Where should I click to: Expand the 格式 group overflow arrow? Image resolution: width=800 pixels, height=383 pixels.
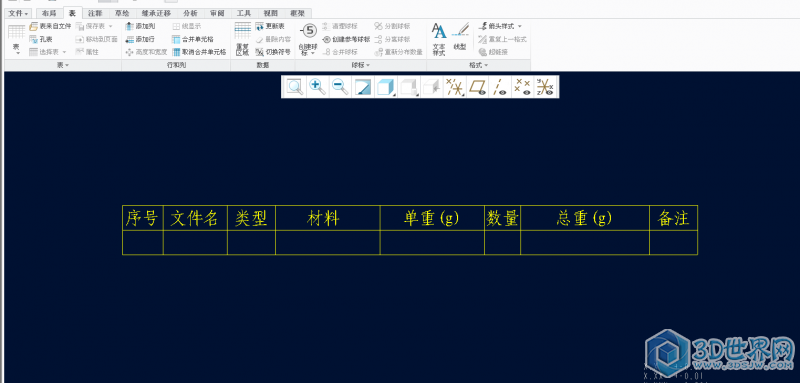click(486, 65)
